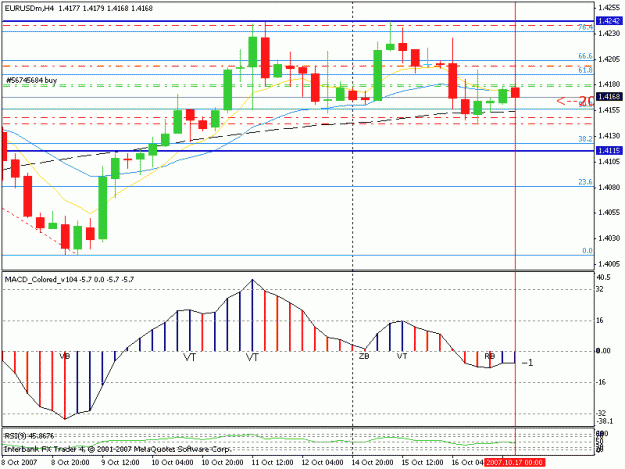Click the 9 Oct 12:00 time axis label
Screen dimensions: 625x469
tap(120, 463)
